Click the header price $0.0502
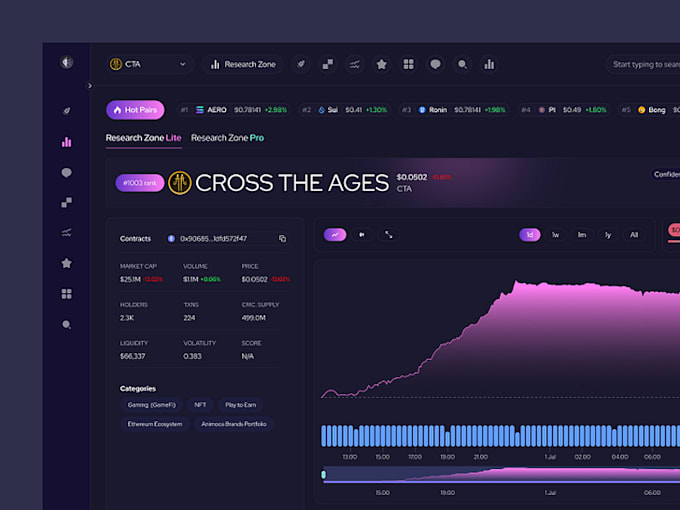This screenshot has height=510, width=680. [412, 177]
